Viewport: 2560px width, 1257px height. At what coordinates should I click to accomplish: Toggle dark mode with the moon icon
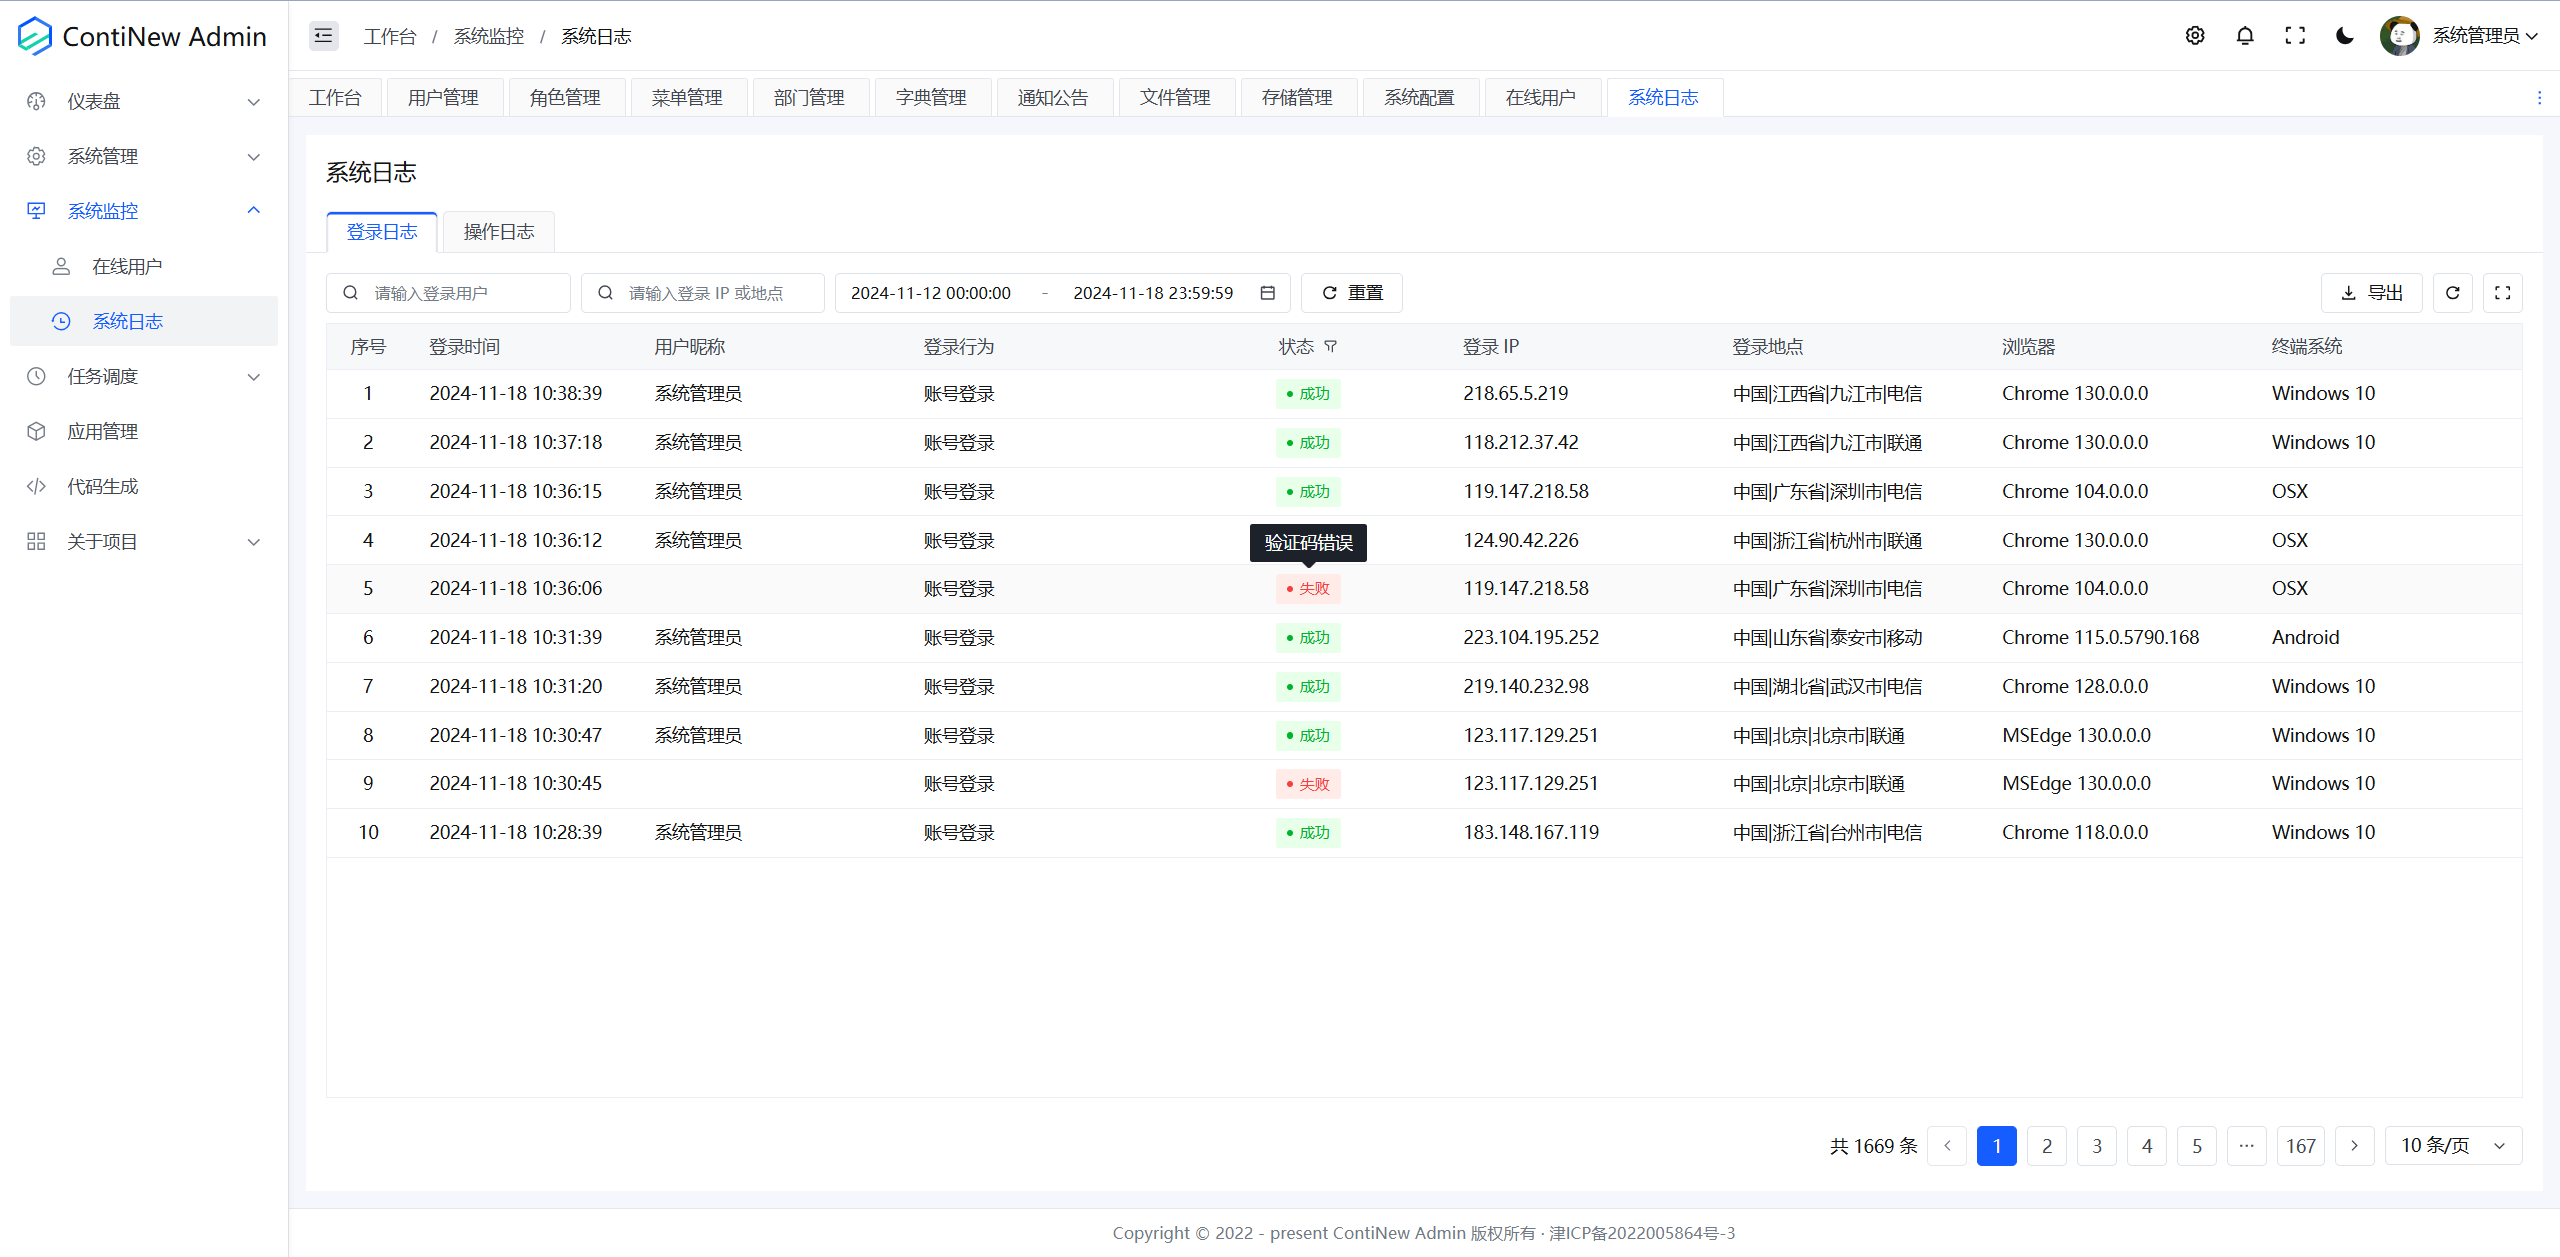[2344, 36]
